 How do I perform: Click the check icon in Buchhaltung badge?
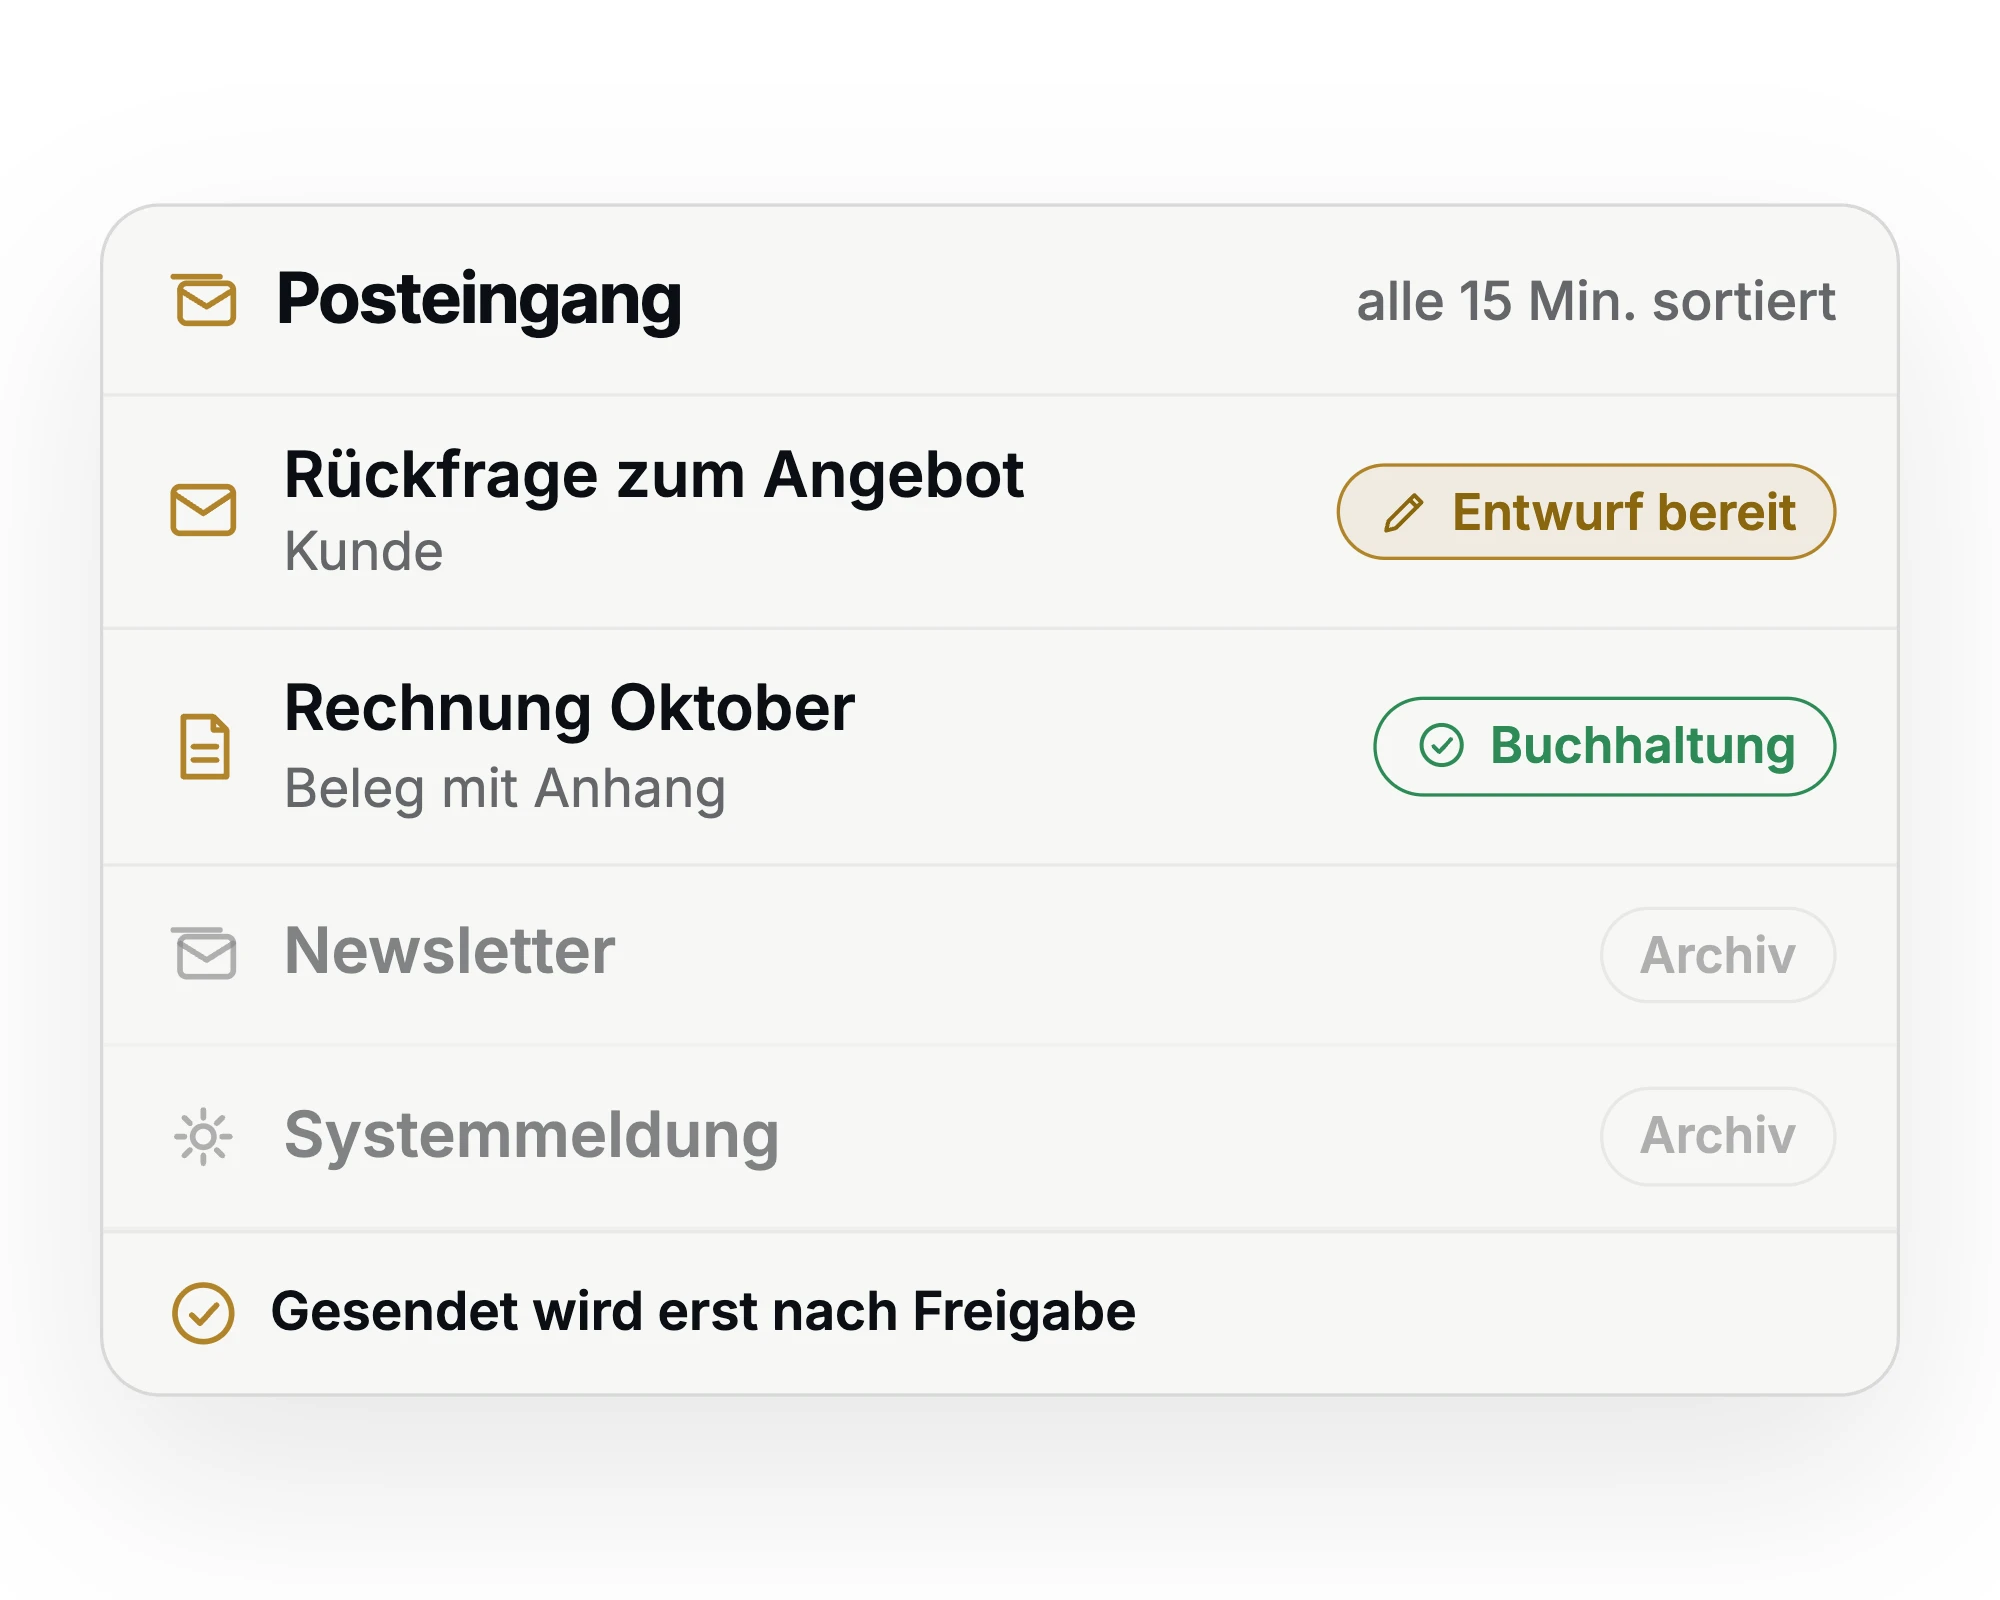(x=1441, y=746)
